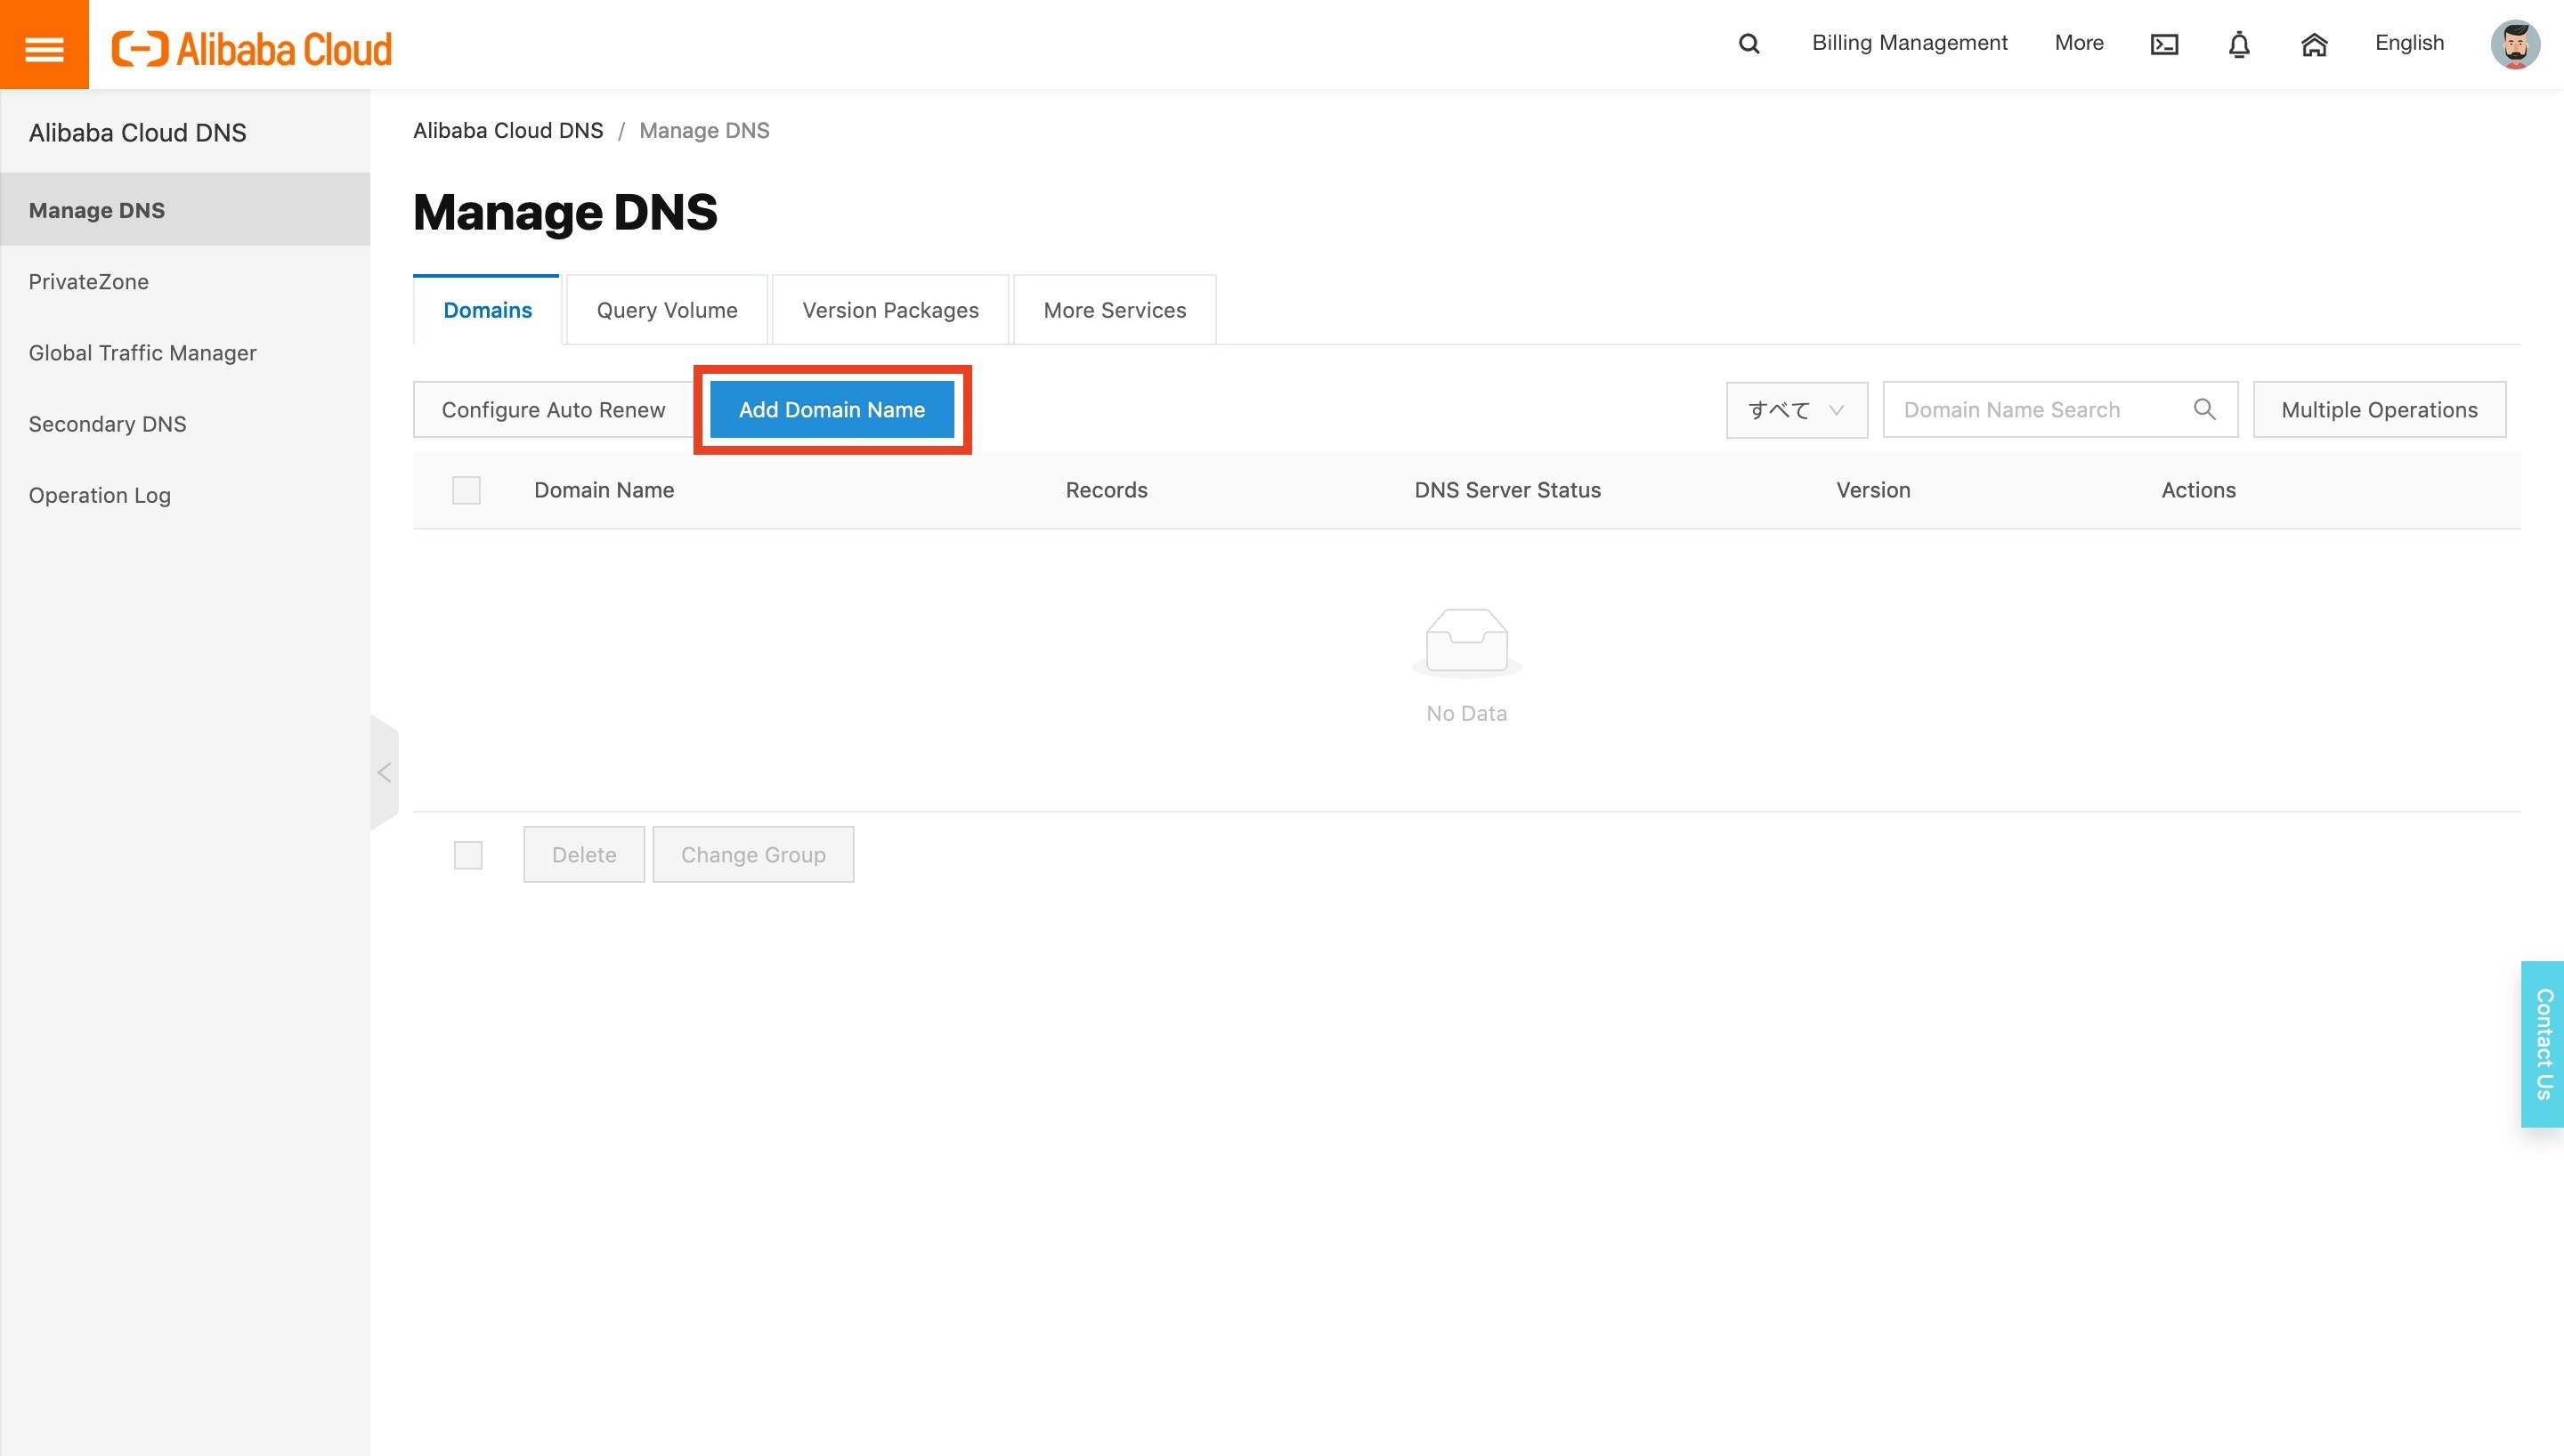This screenshot has height=1456, width=2564.
Task: Click the magnifier in Domain Name Search
Action: click(x=2204, y=409)
